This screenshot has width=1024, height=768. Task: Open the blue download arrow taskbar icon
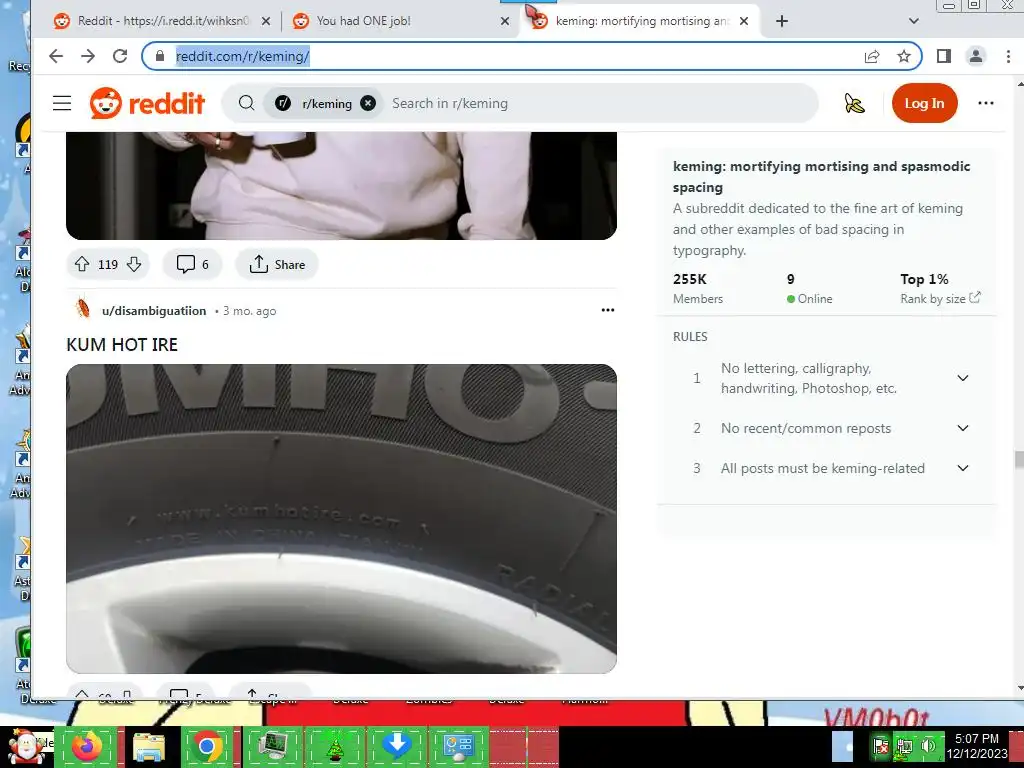pyautogui.click(x=396, y=746)
